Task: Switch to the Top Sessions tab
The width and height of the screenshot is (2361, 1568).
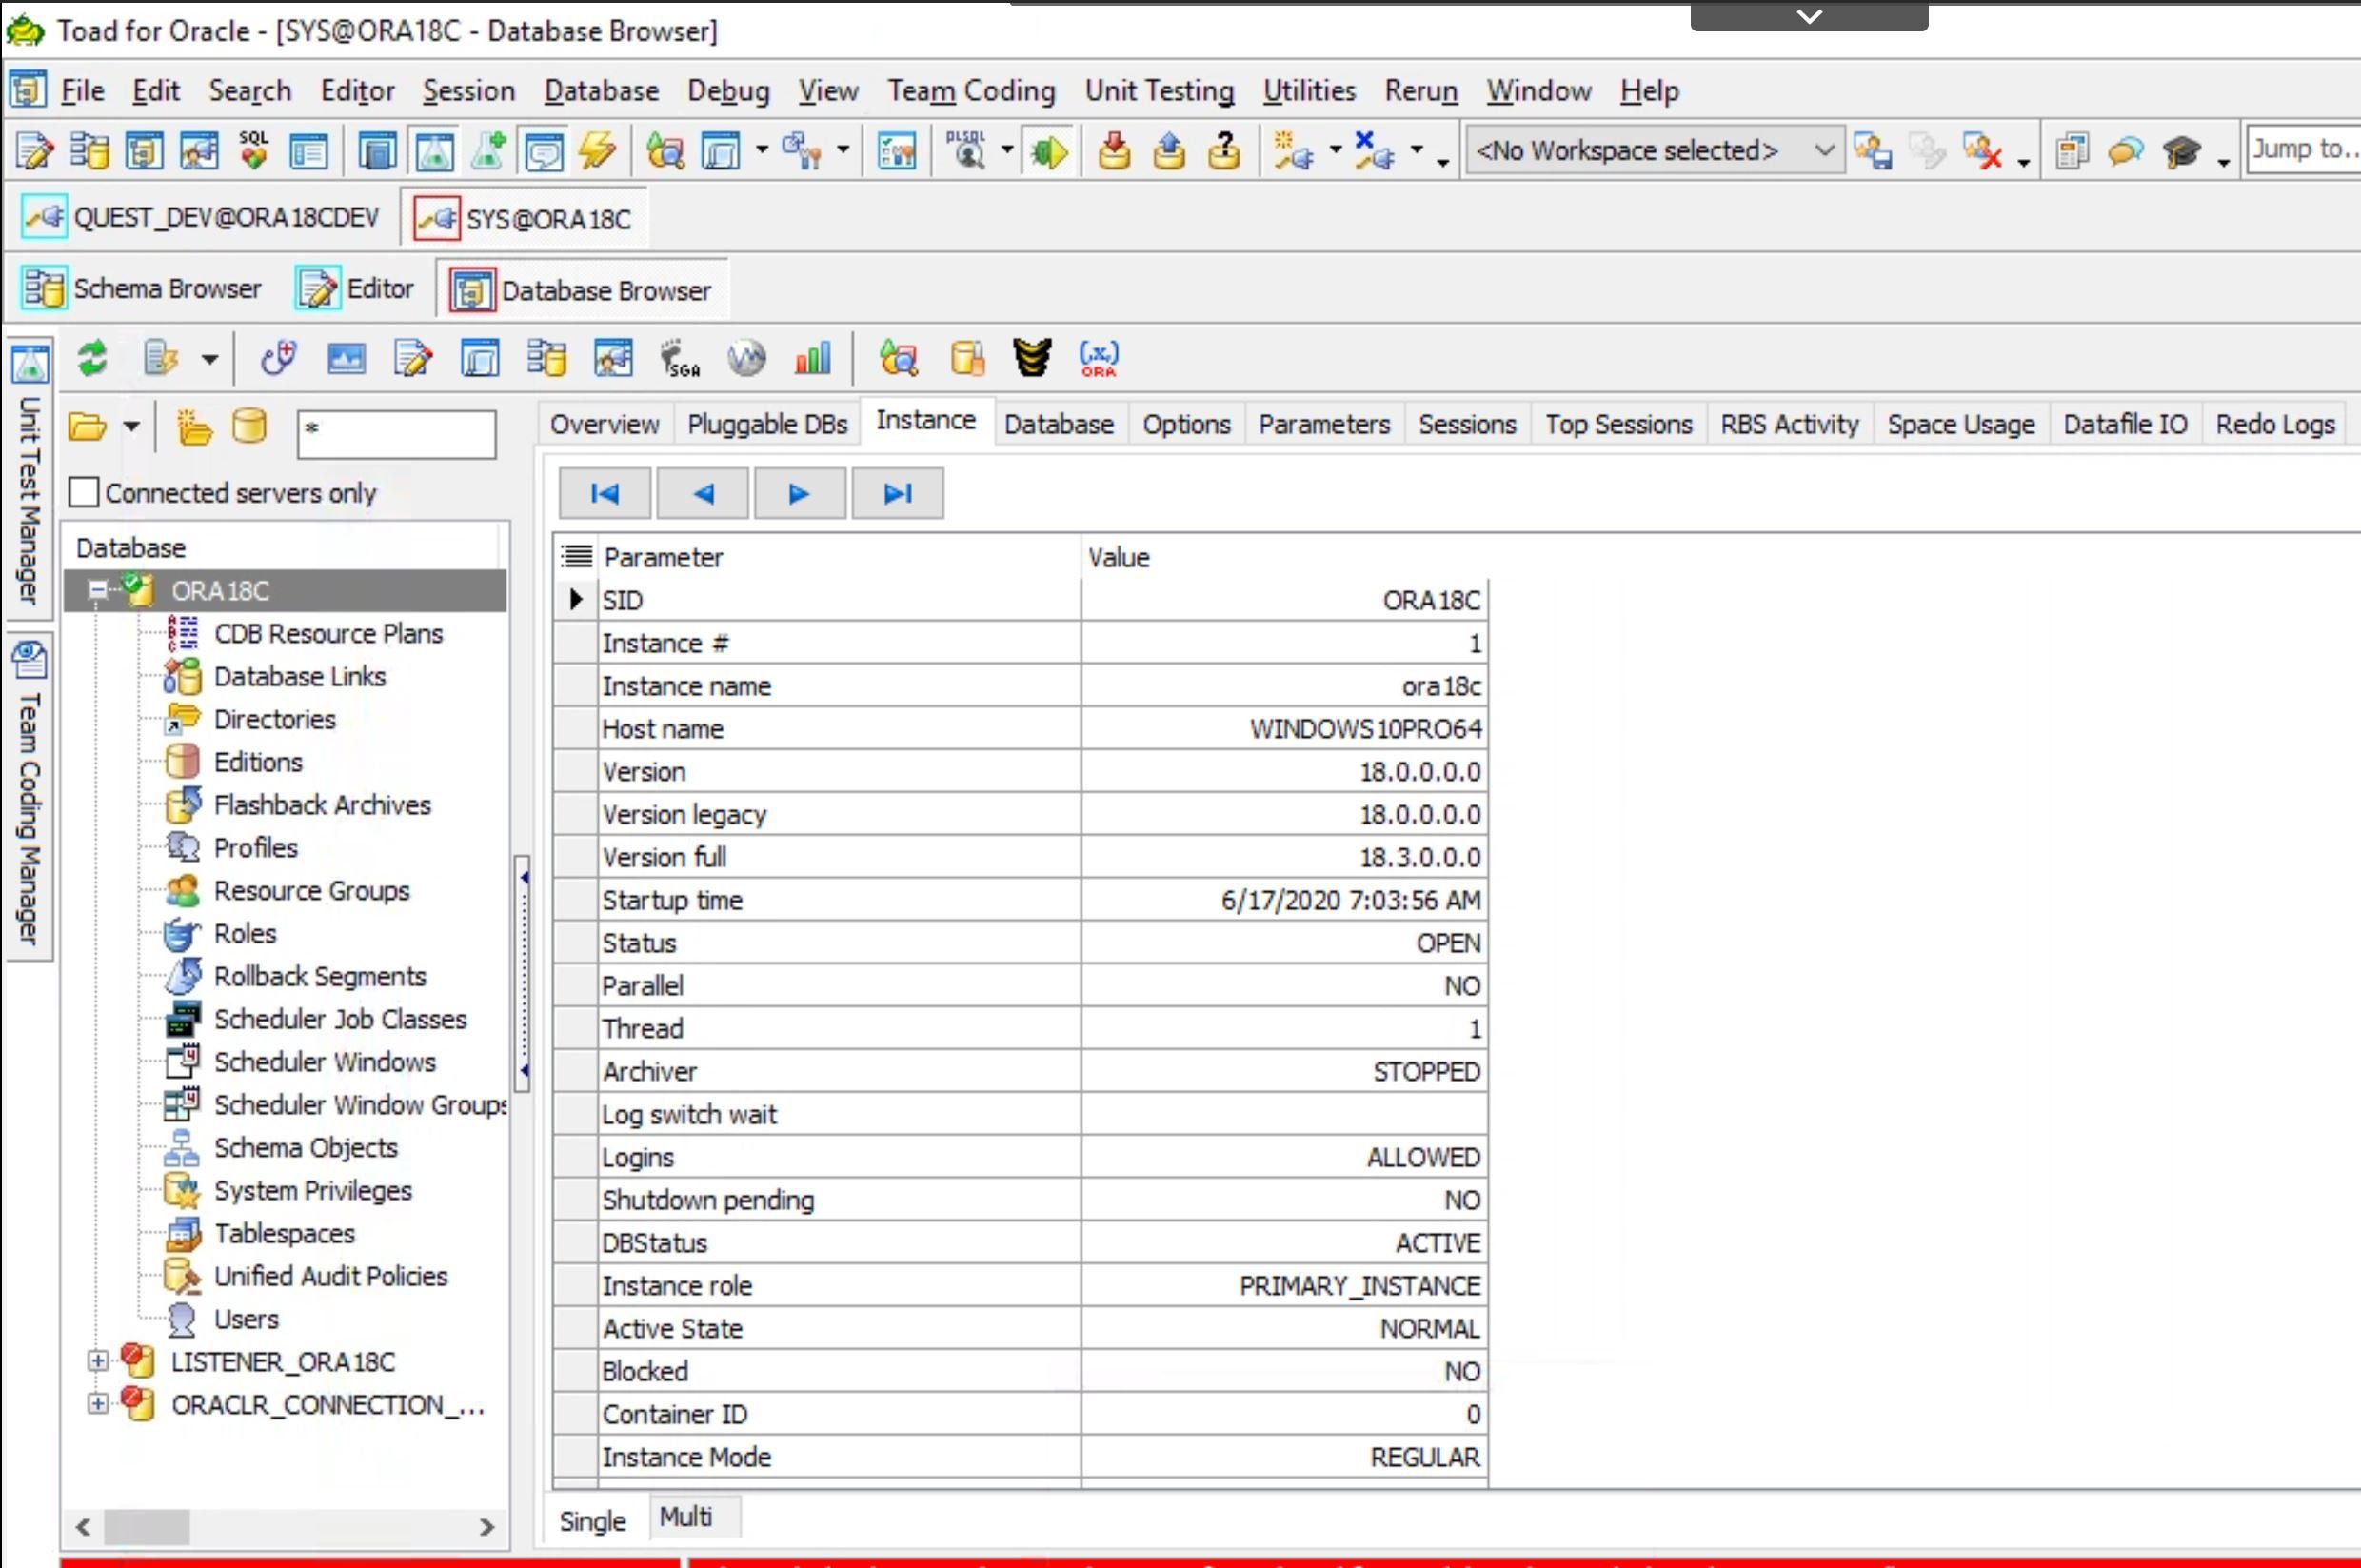Action: coord(1618,424)
